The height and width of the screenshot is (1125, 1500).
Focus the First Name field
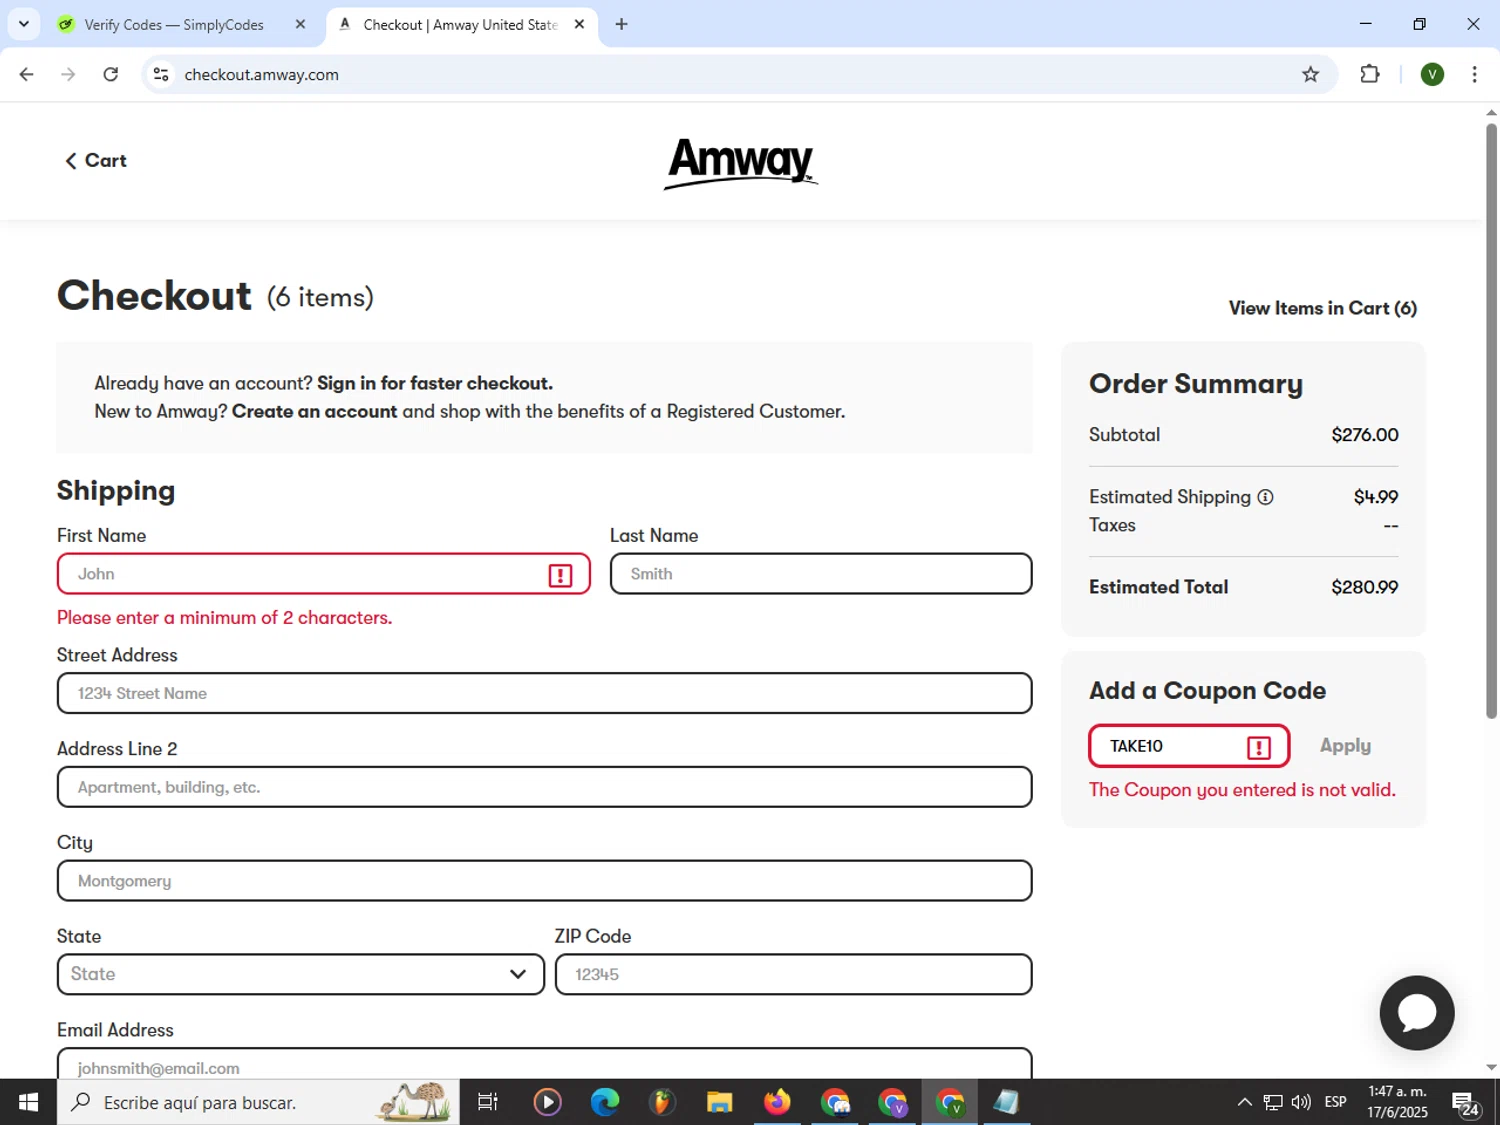[x=323, y=574]
